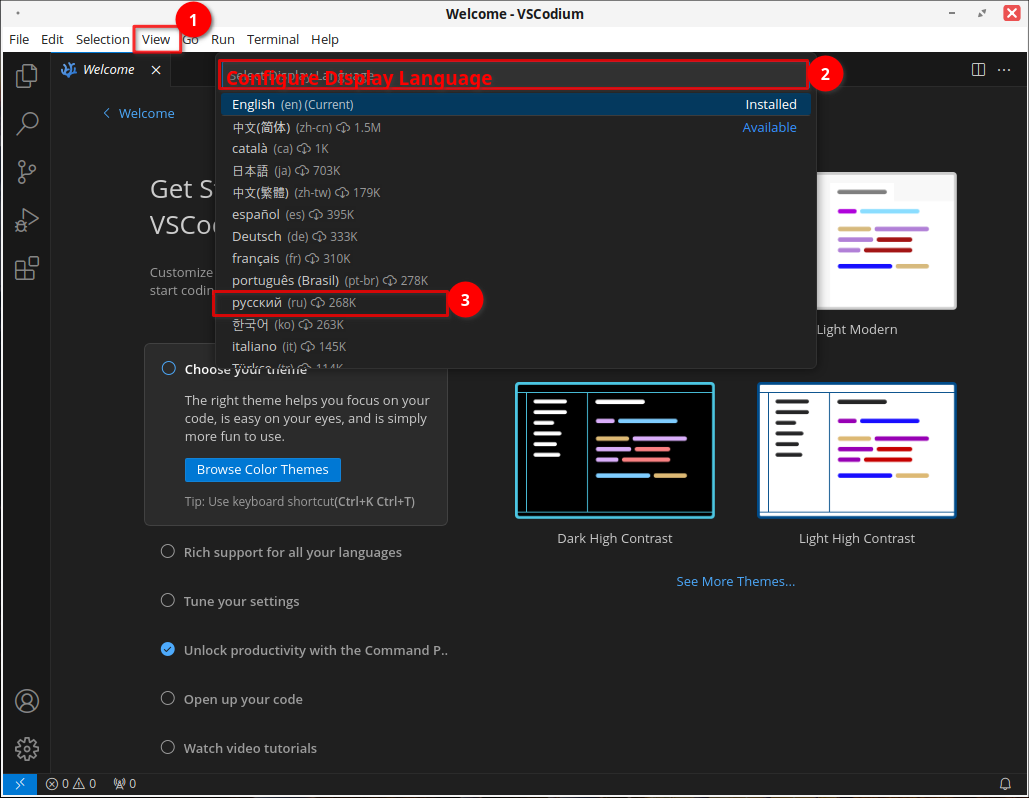Image resolution: width=1029 pixels, height=798 pixels.
Task: Open the Source Control icon
Action: coord(27,172)
